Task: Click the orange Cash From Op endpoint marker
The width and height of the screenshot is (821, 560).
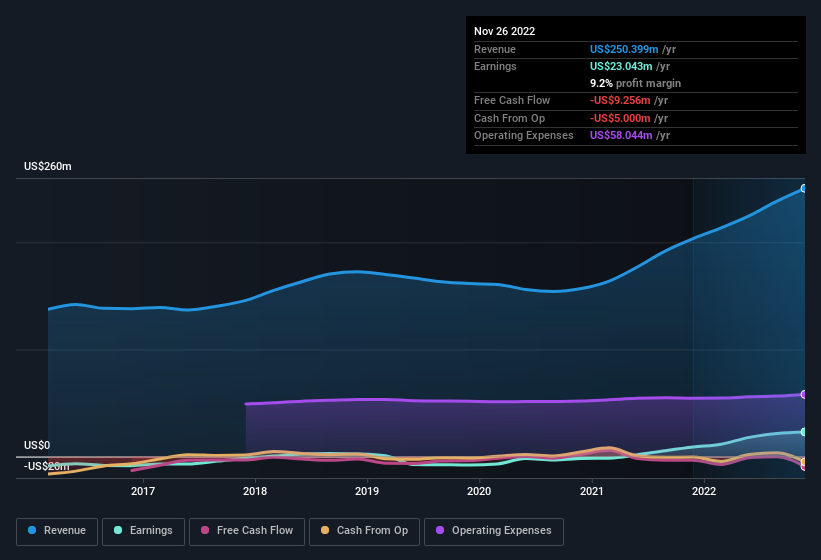Action: pos(804,462)
